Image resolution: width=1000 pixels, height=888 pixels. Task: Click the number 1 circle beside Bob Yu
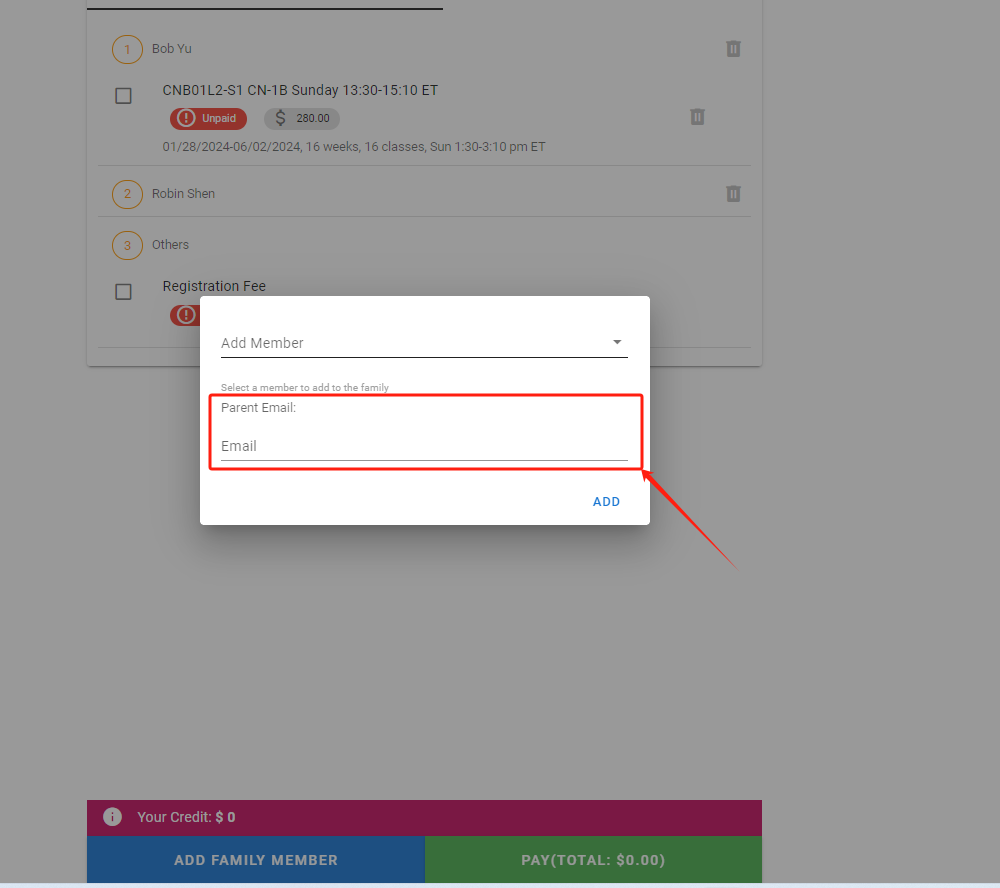pos(127,49)
